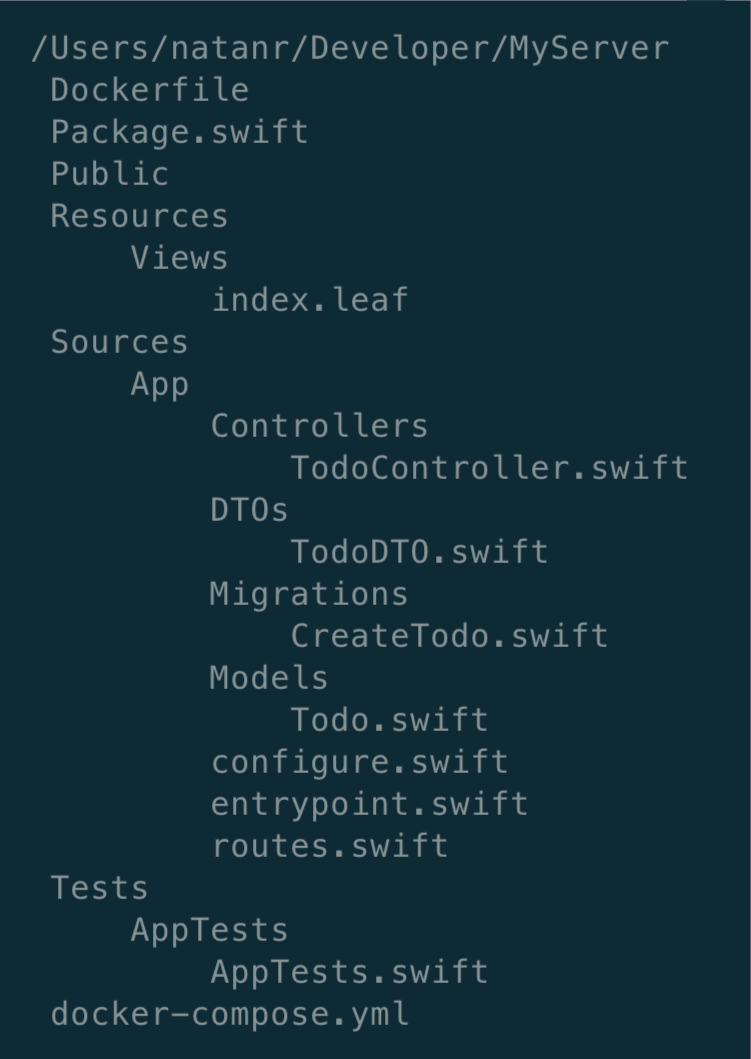Select the DTOs folder
Viewport: 751px width, 1059px height.
click(x=249, y=510)
